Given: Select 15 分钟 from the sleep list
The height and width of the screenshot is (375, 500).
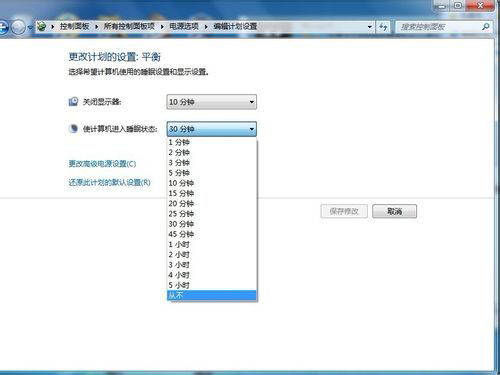Looking at the screenshot, I should click(212, 193).
